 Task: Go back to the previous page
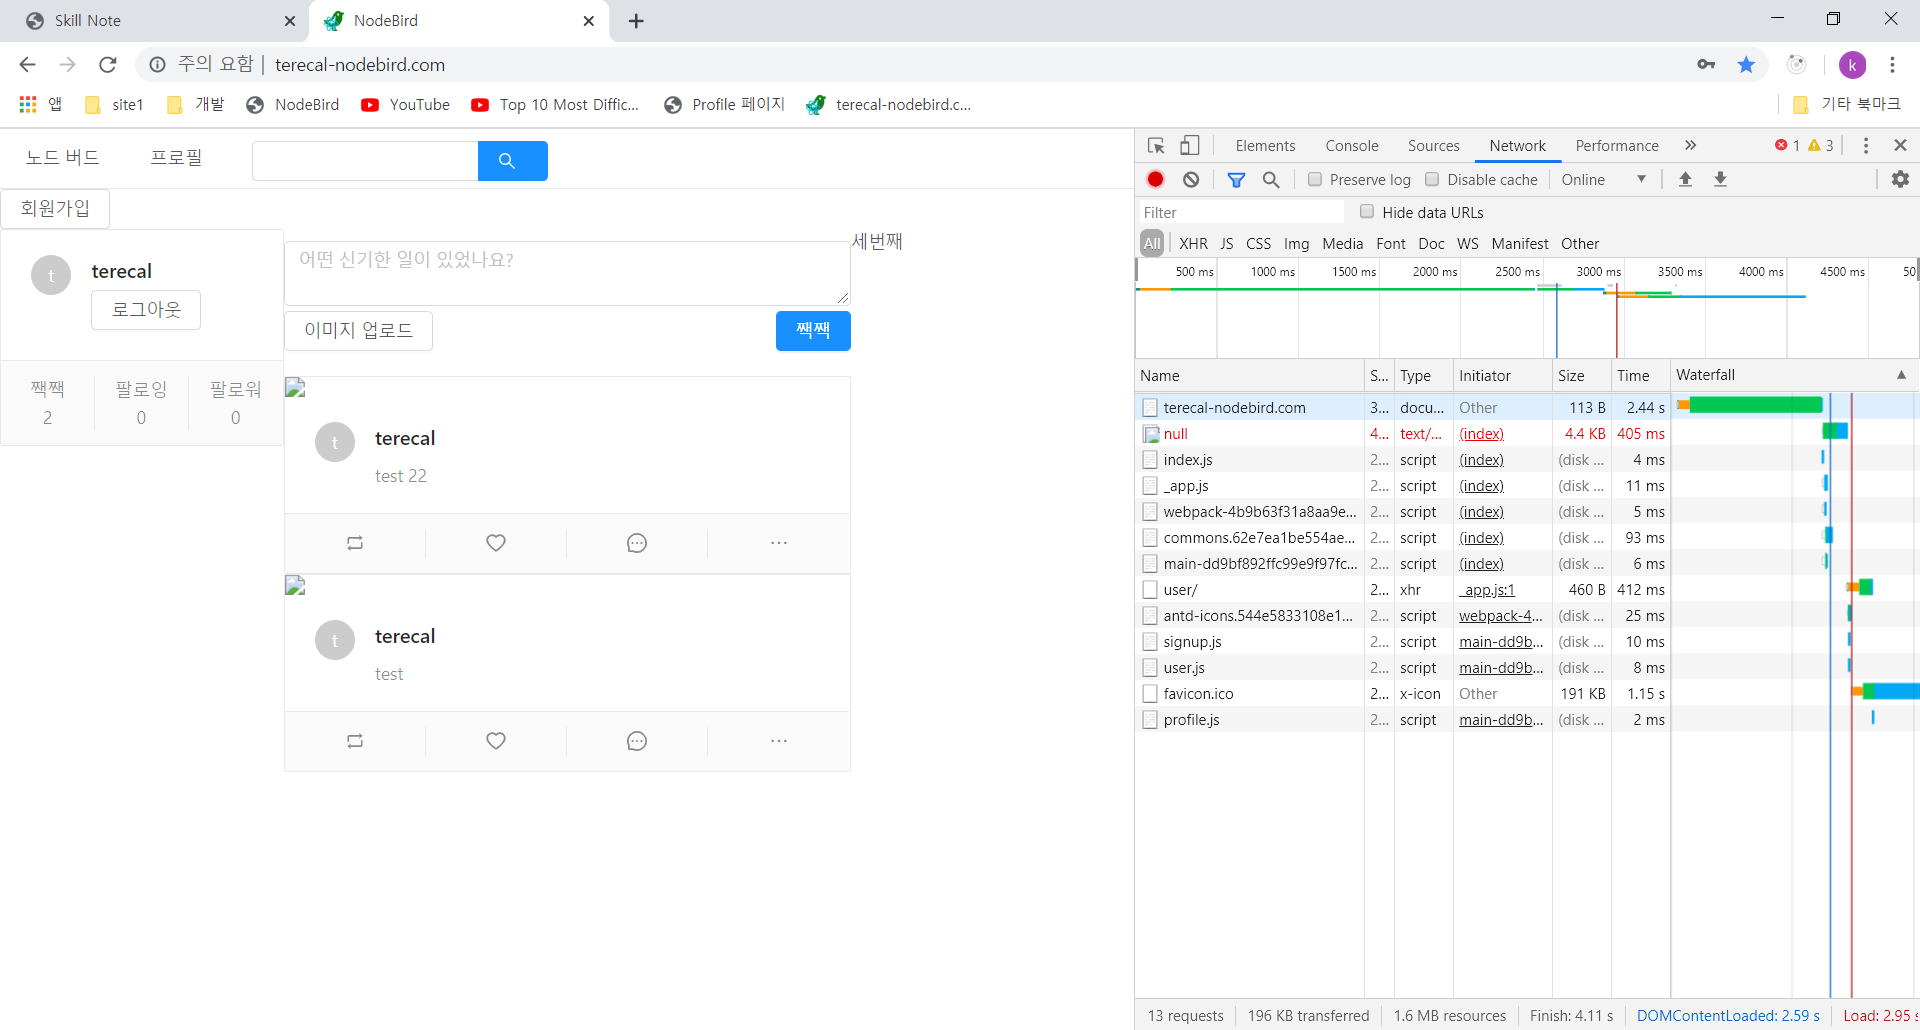[x=28, y=65]
